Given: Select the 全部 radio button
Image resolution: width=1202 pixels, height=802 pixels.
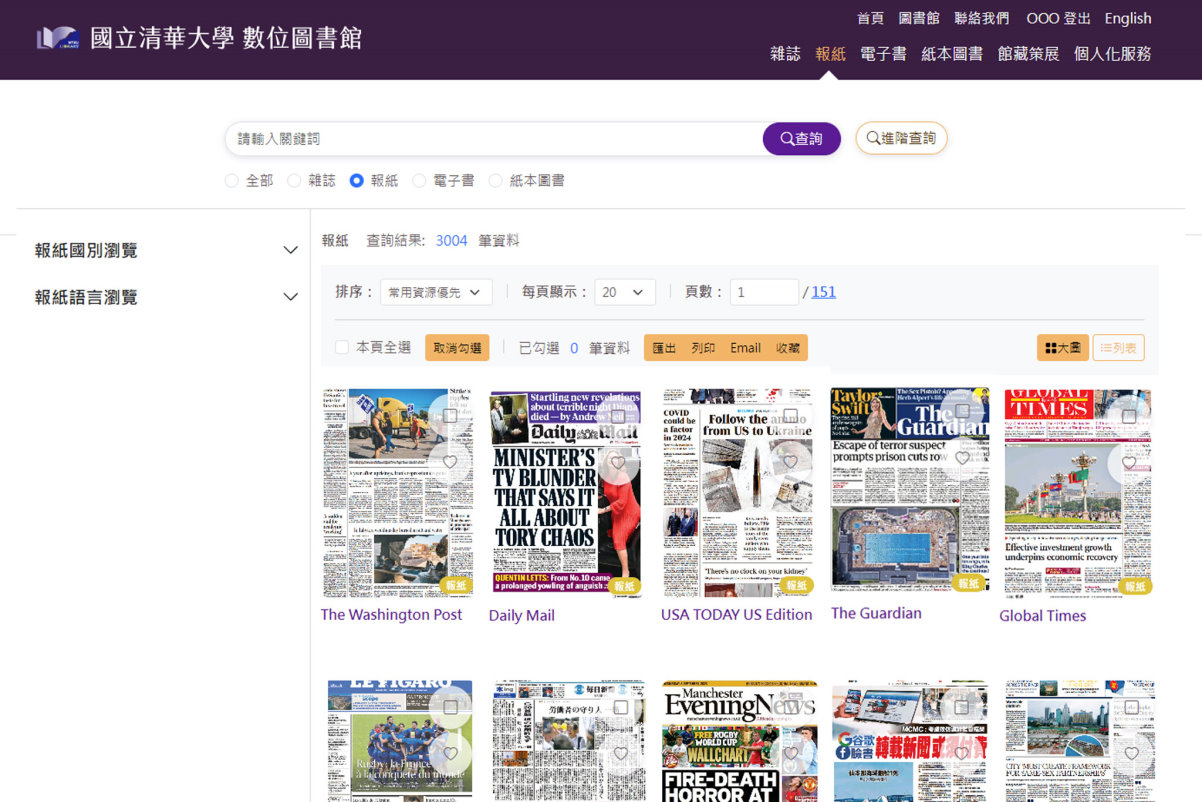Looking at the screenshot, I should coord(232,181).
